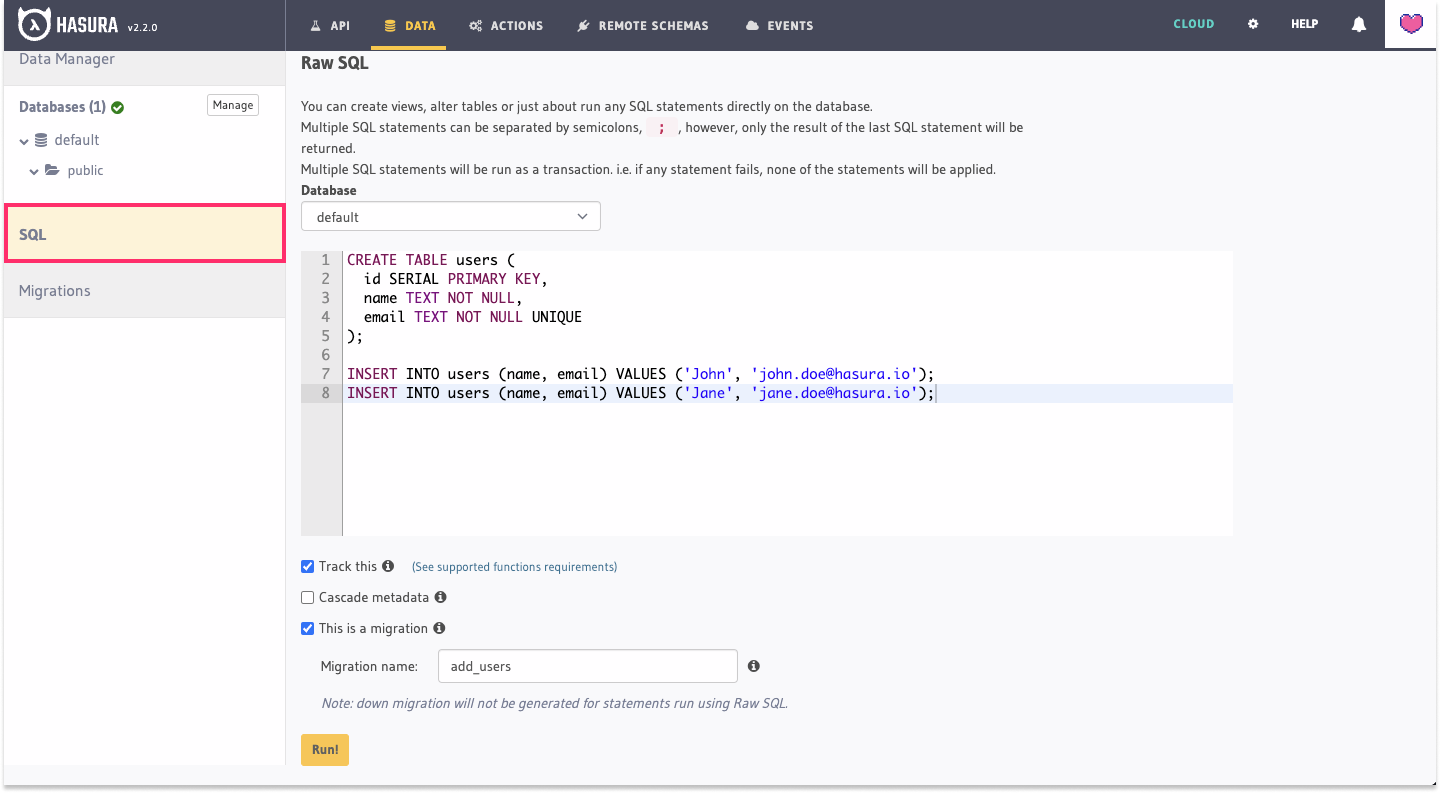Viewport: 1440px width, 793px height.
Task: Click the Manage button in the sidebar
Action: click(232, 104)
